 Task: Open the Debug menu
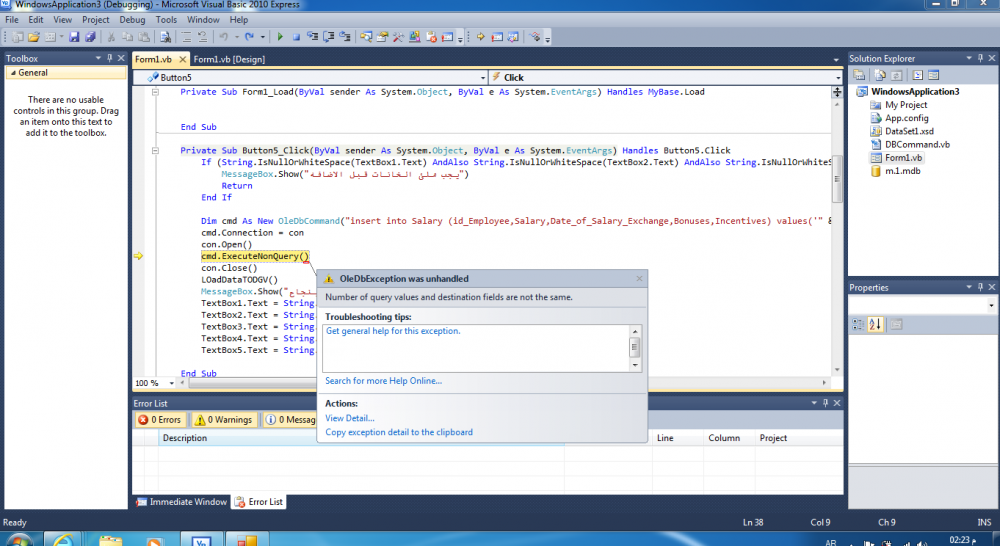click(x=132, y=20)
